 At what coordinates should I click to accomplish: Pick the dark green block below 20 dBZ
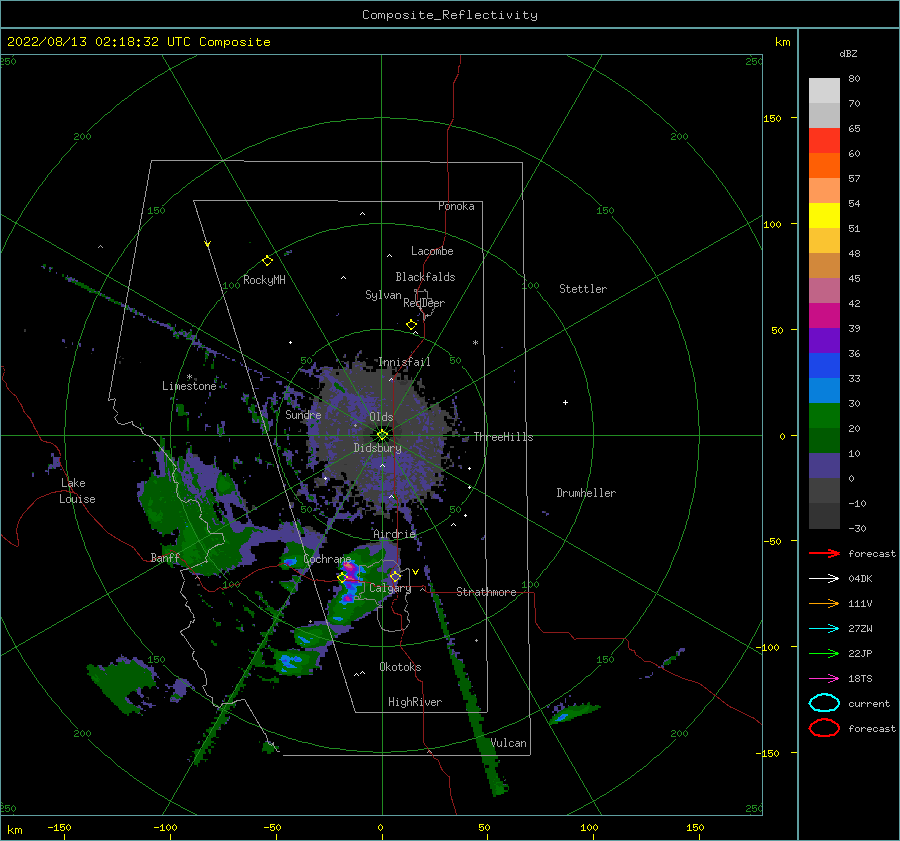[x=824, y=440]
